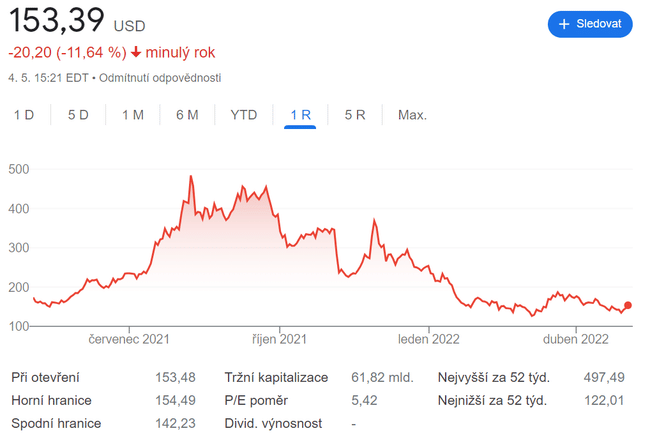Screen dimensions: 650x433
Task: Show the Max. range tab
Action: (x=412, y=115)
